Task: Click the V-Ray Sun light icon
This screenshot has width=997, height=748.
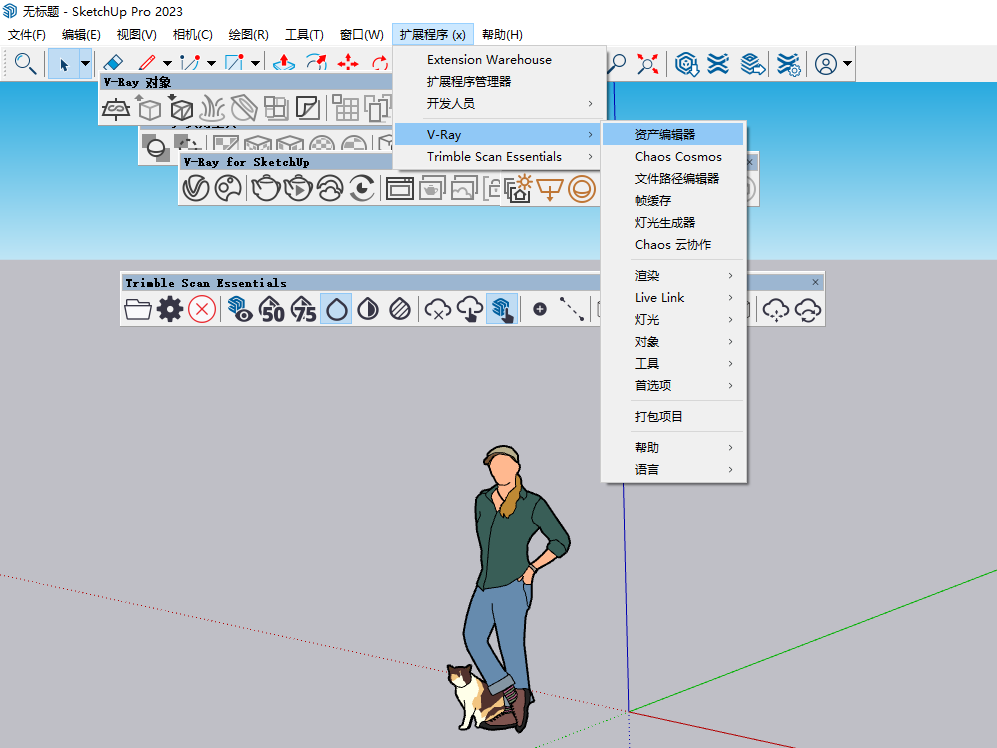Action: 519,188
